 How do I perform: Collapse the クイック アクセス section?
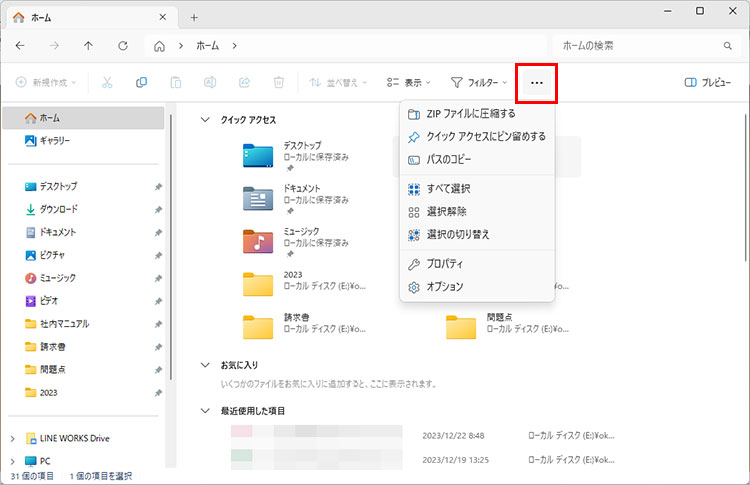(x=206, y=119)
